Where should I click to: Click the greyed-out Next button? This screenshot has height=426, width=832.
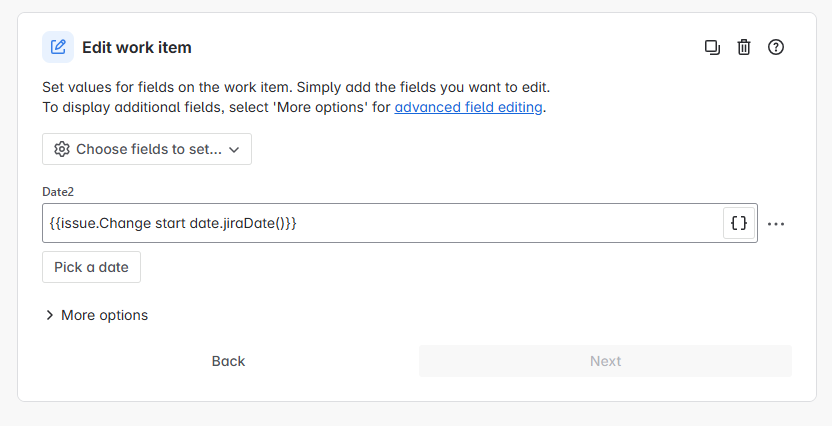click(x=605, y=361)
